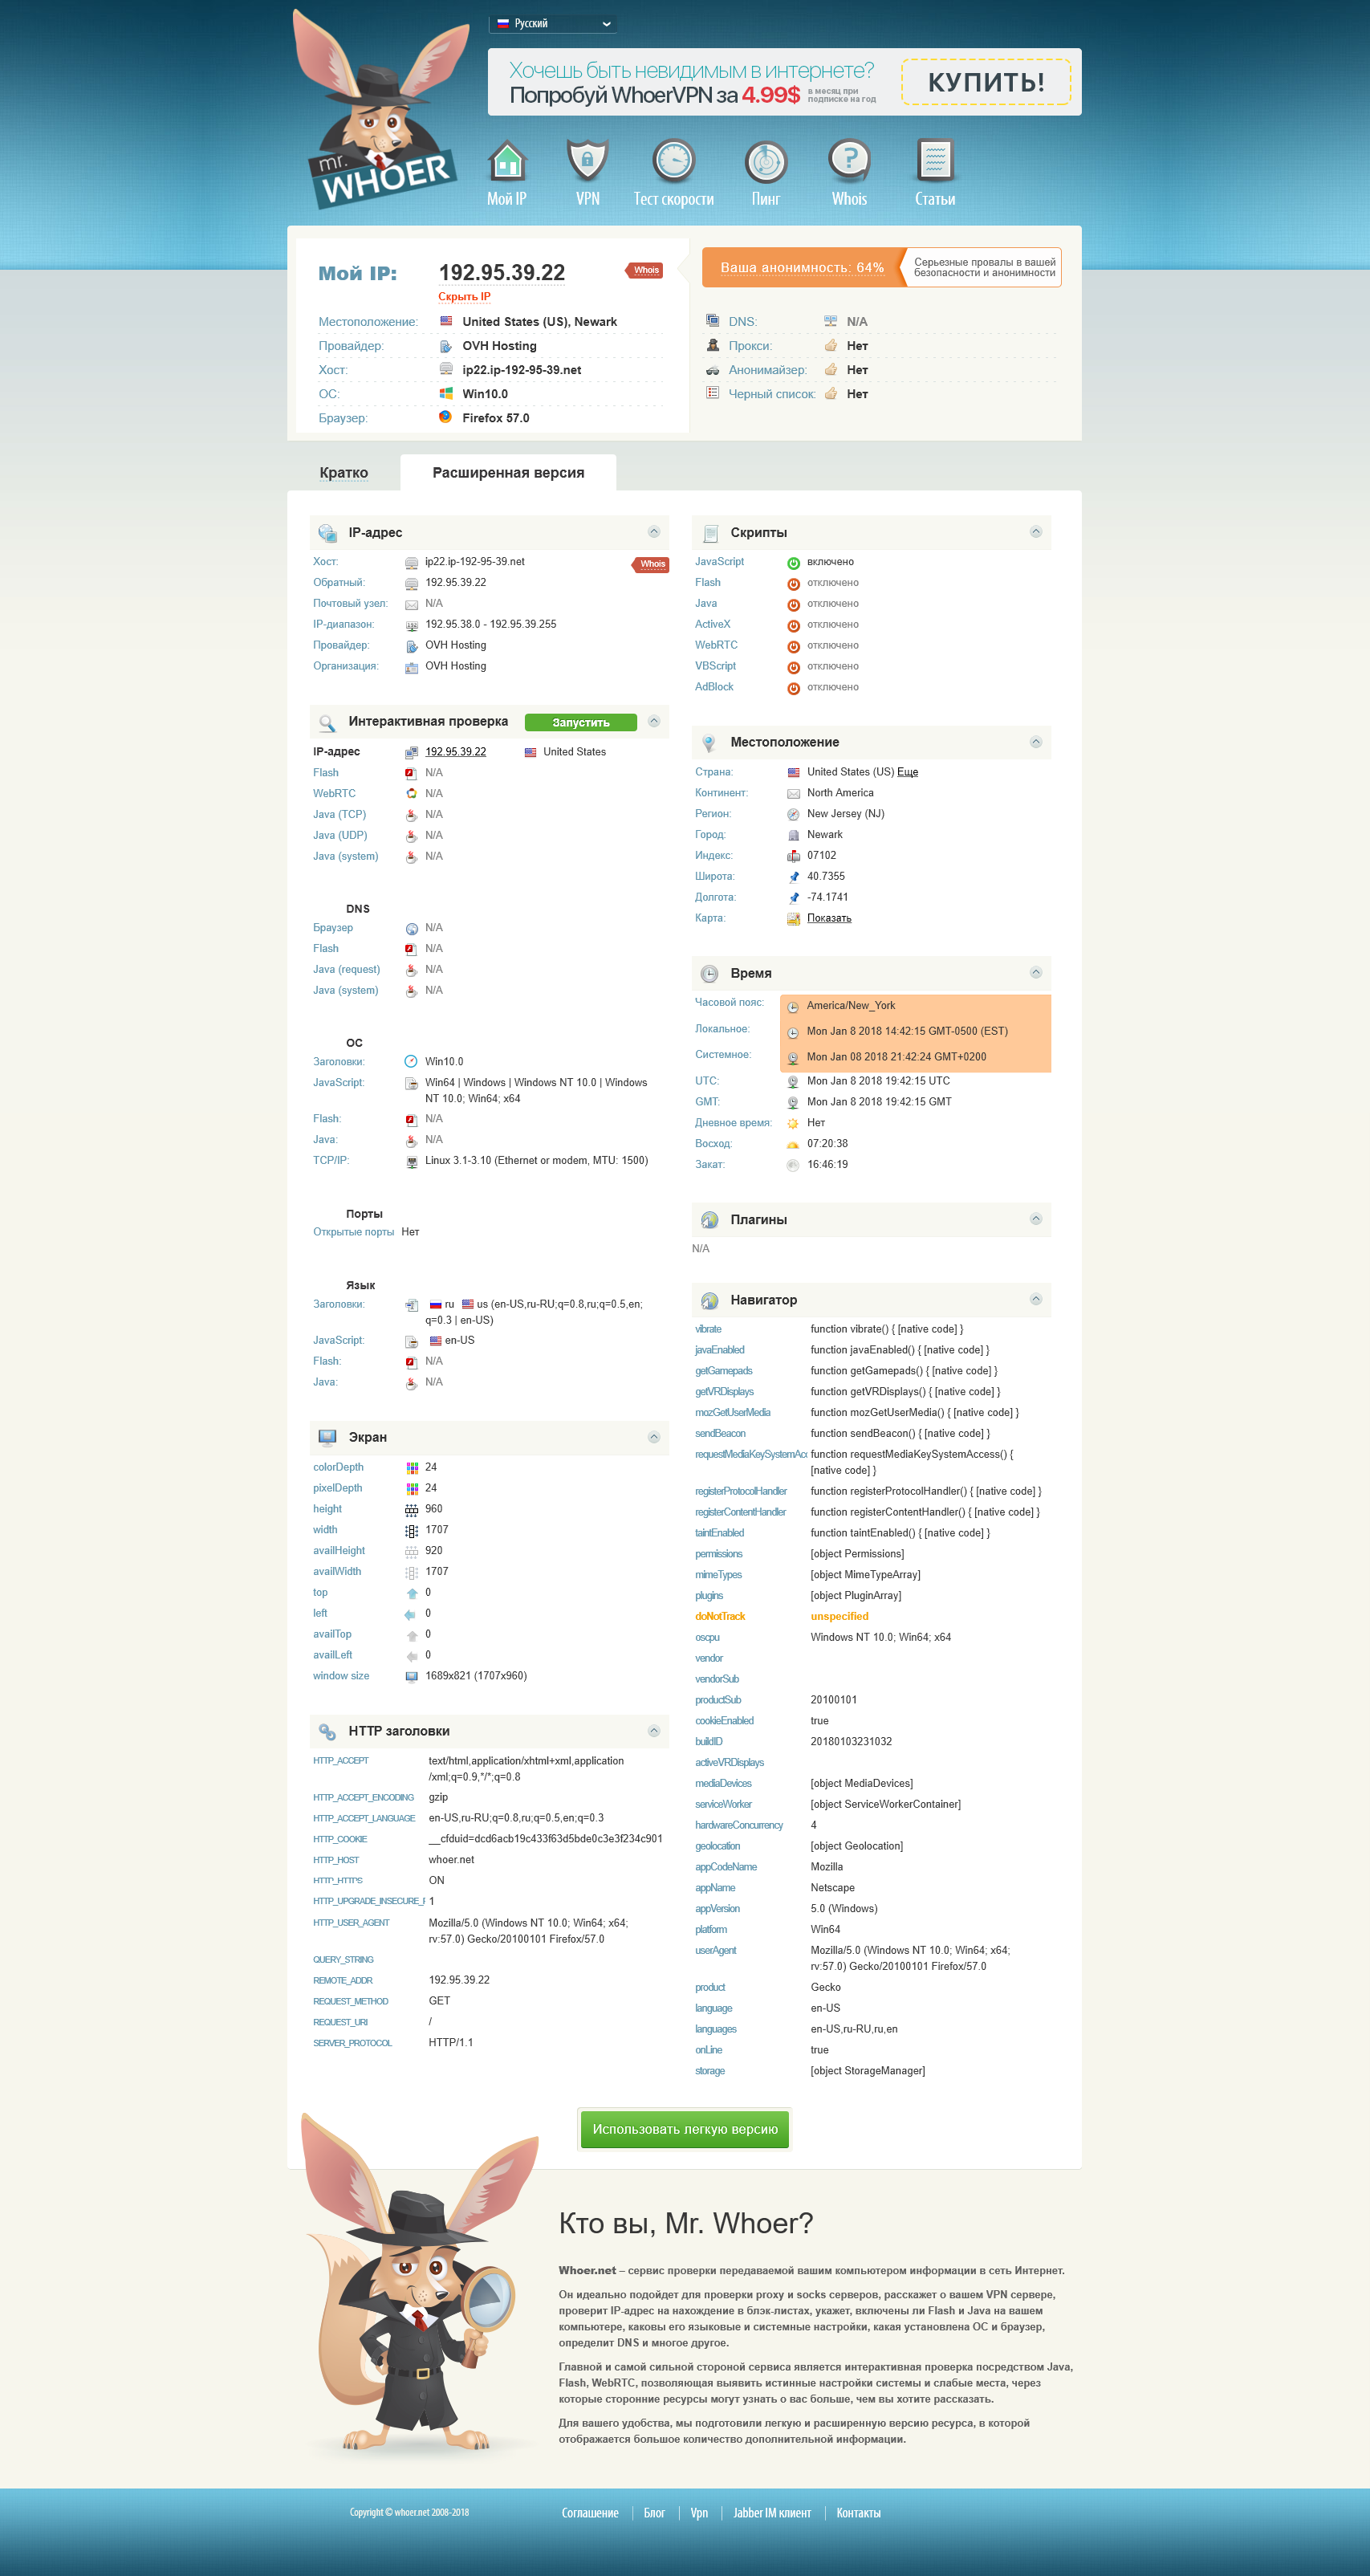Click the AdBlock disabled power icon

(793, 688)
